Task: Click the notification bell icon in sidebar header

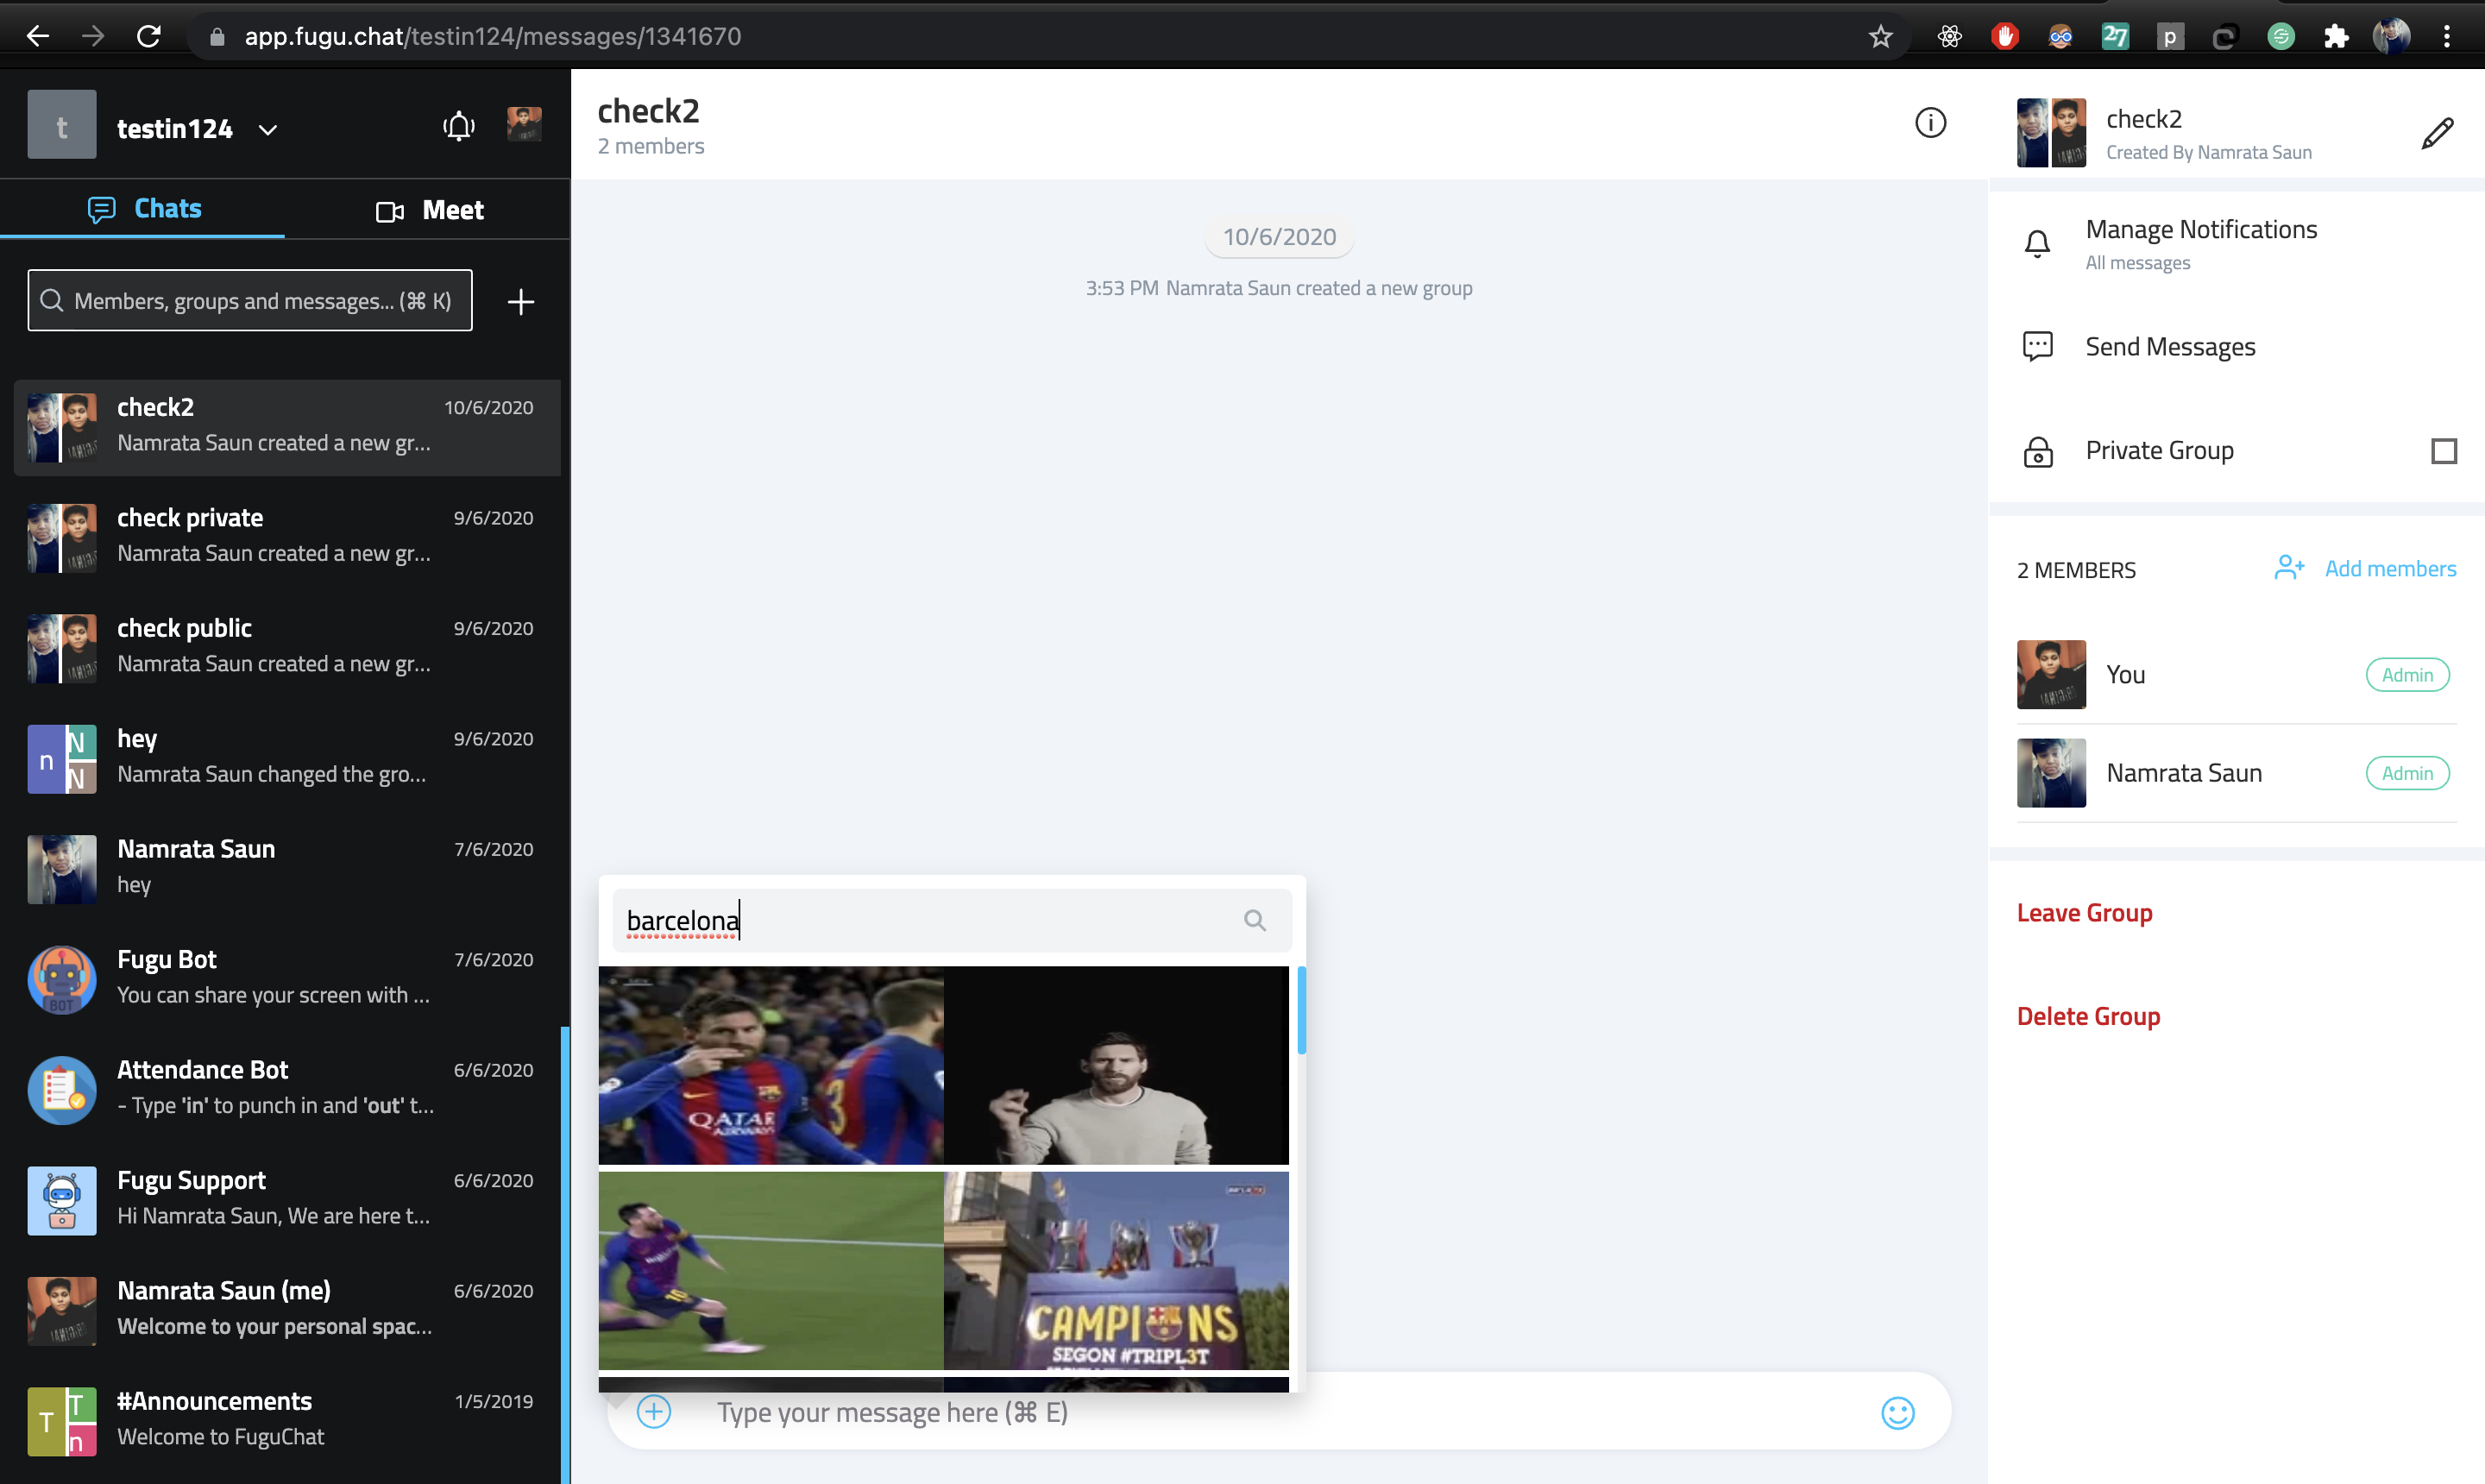Action: pos(459,126)
